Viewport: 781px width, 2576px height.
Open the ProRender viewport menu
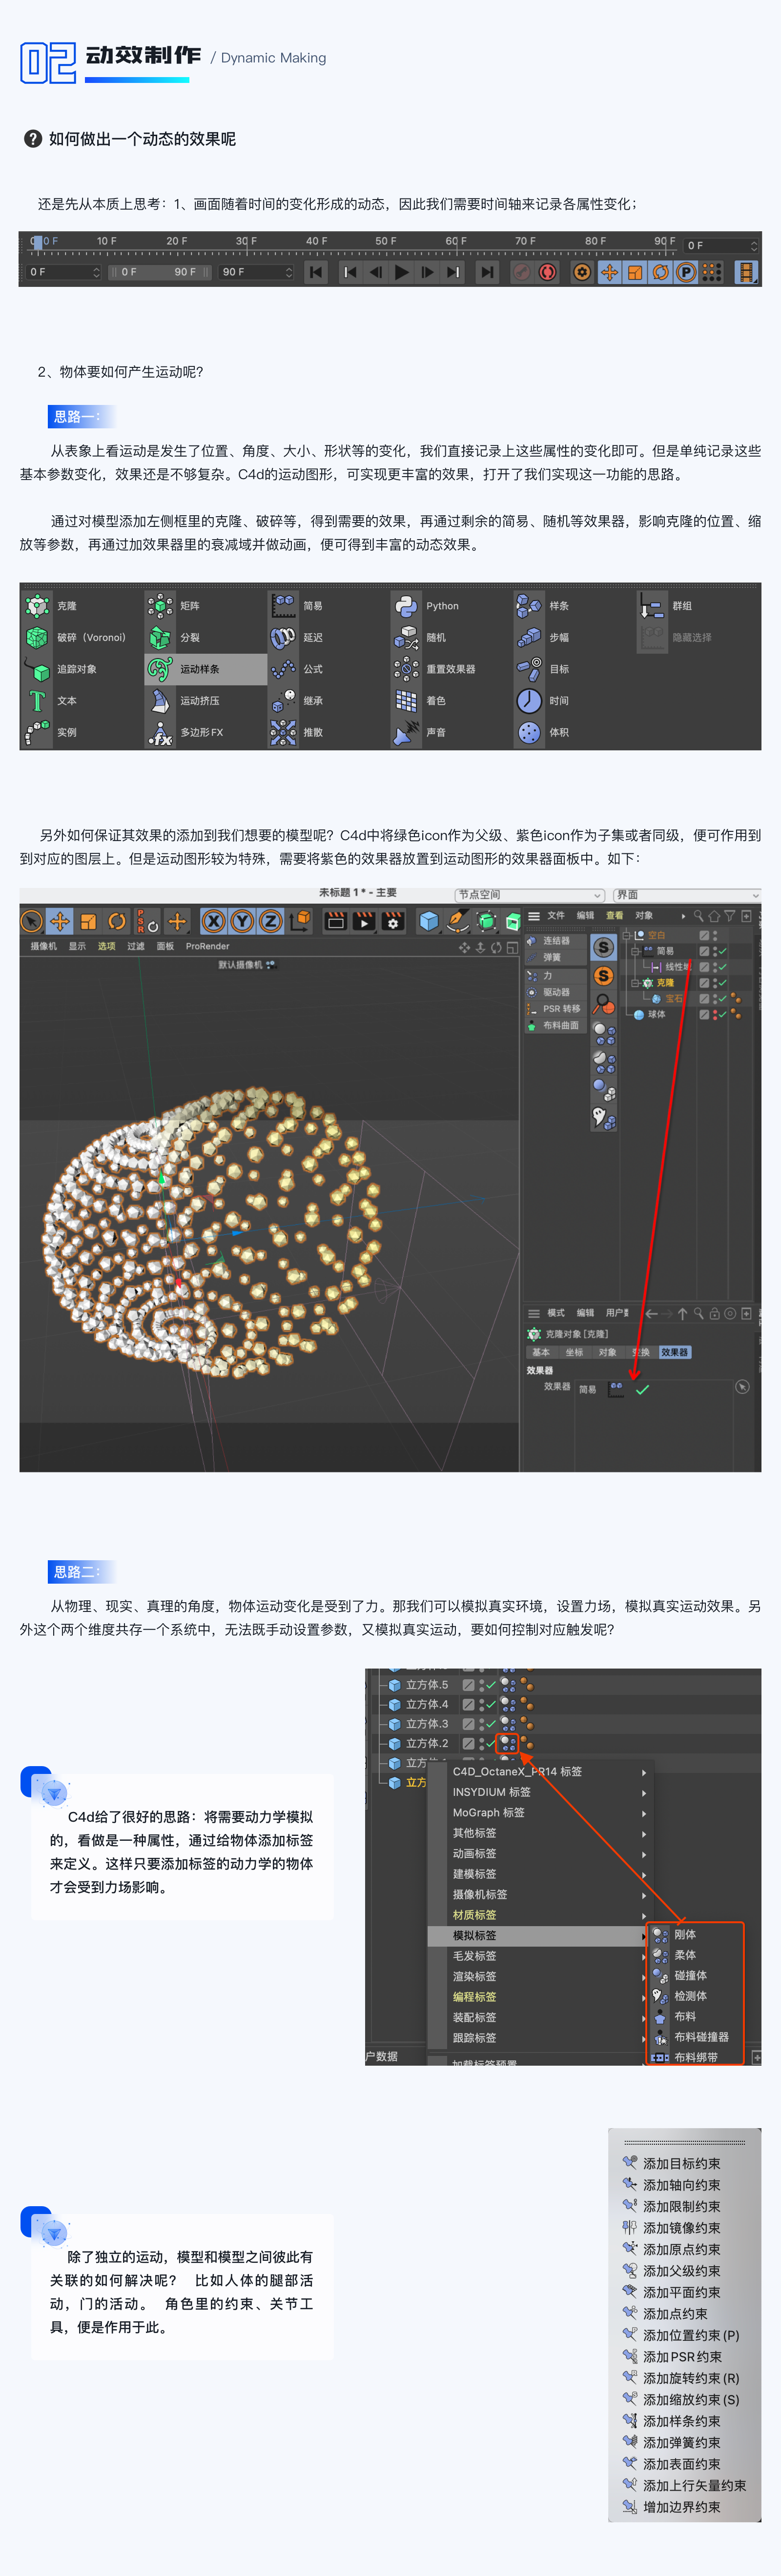click(x=207, y=946)
